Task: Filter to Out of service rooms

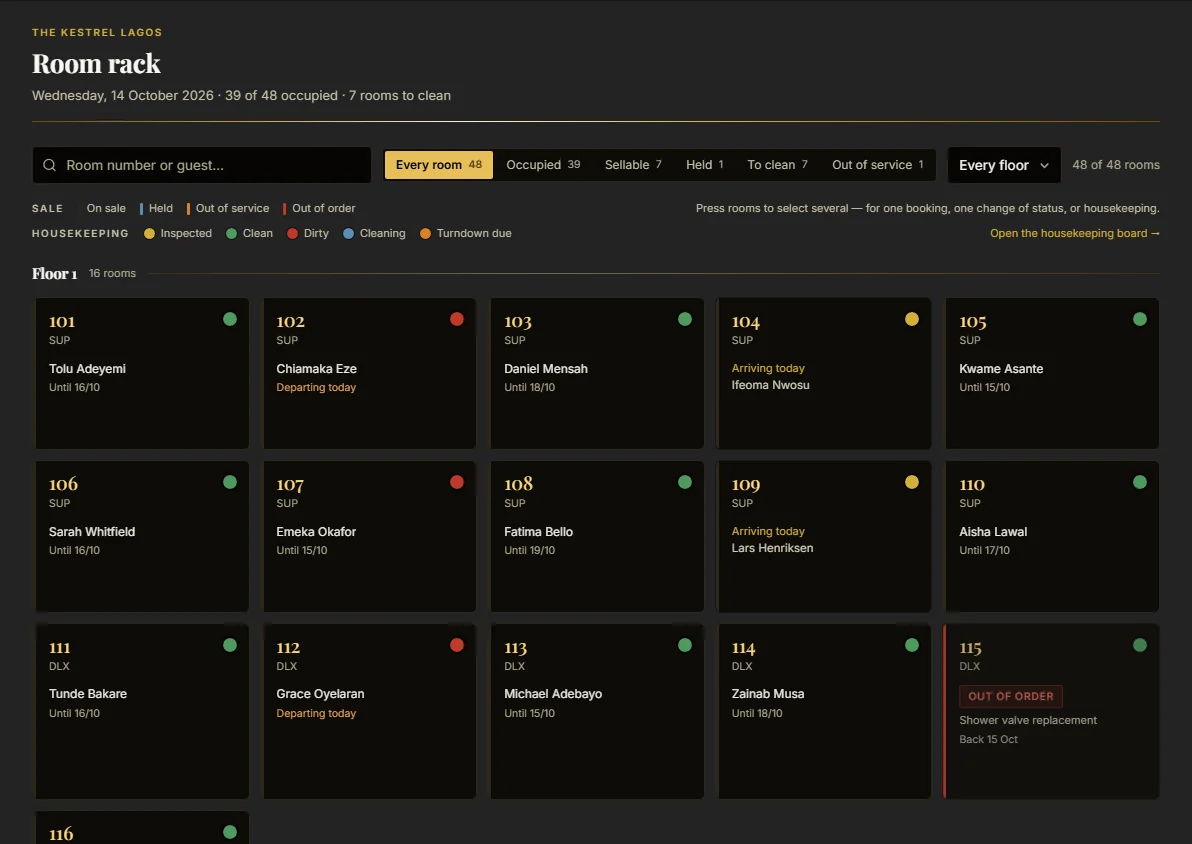Action: pyautogui.click(x=877, y=165)
